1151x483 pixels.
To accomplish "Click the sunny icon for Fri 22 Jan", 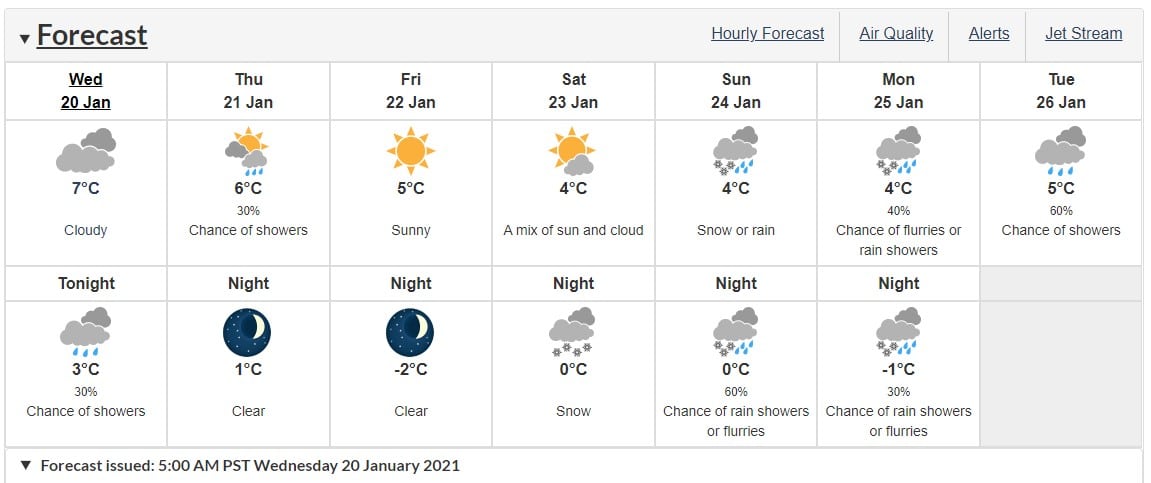I will tap(410, 151).
